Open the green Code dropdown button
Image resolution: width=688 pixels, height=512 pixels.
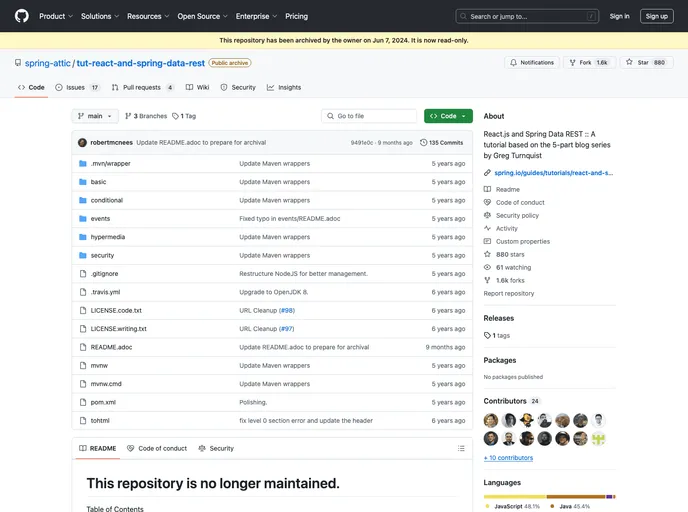[x=448, y=116]
